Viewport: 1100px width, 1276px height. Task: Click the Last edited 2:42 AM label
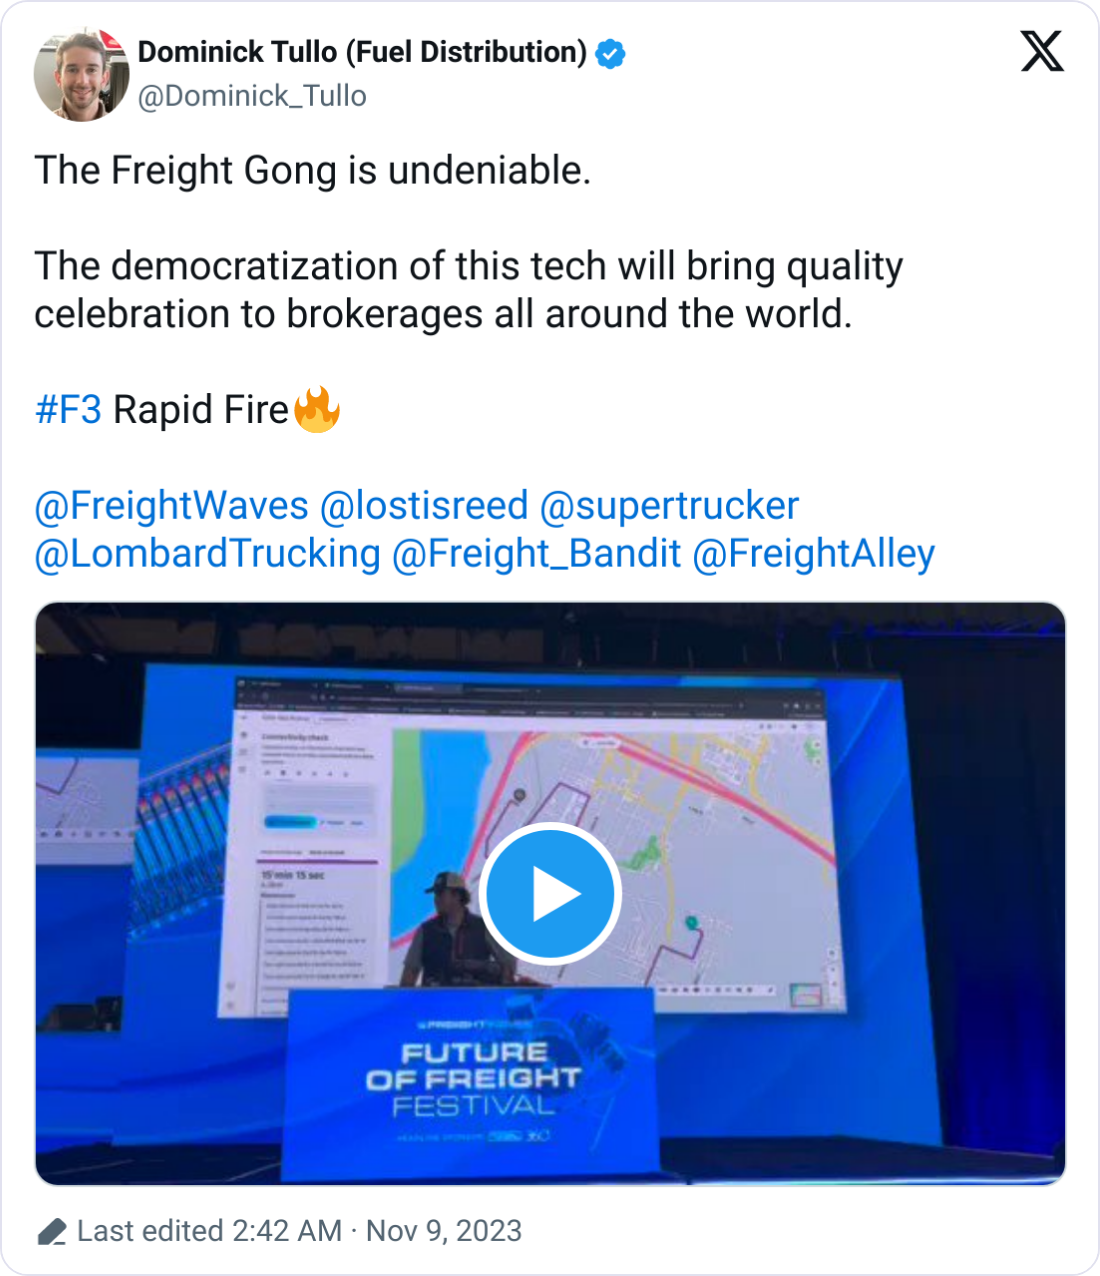209,1231
